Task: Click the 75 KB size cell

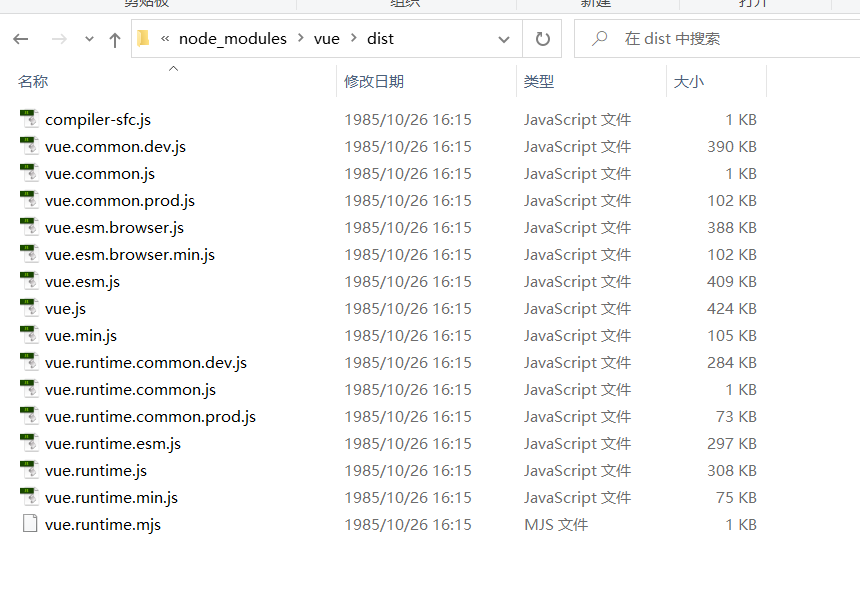Action: 736,497
